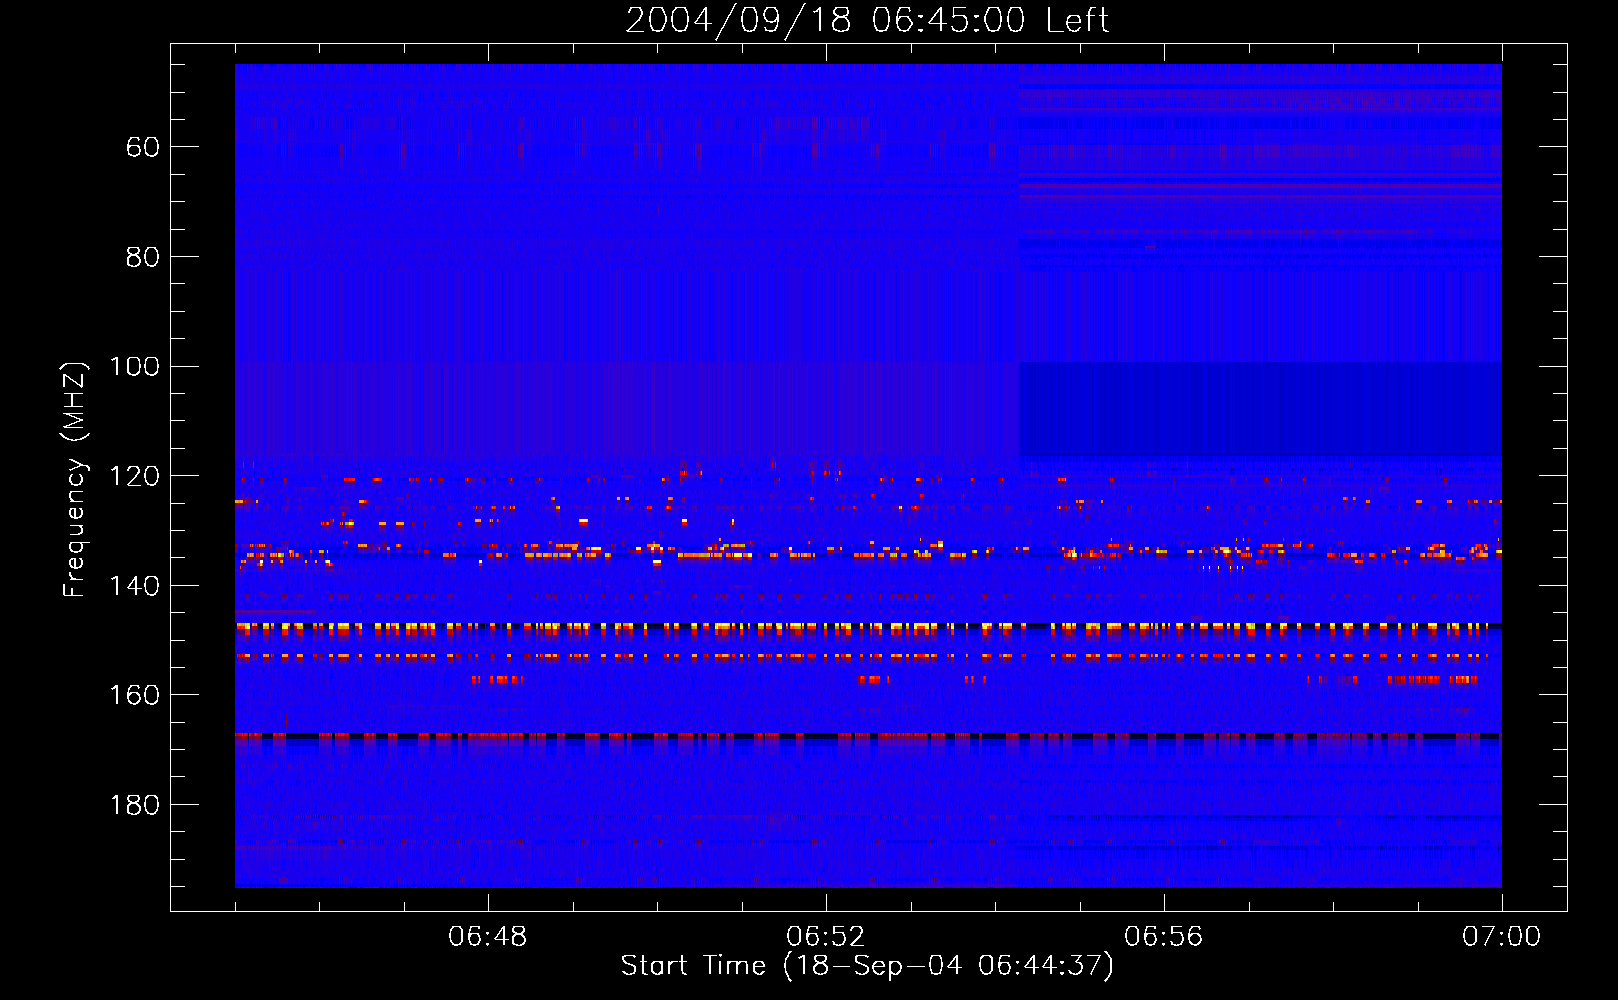Select the 06:56 time tick label

[1164, 937]
